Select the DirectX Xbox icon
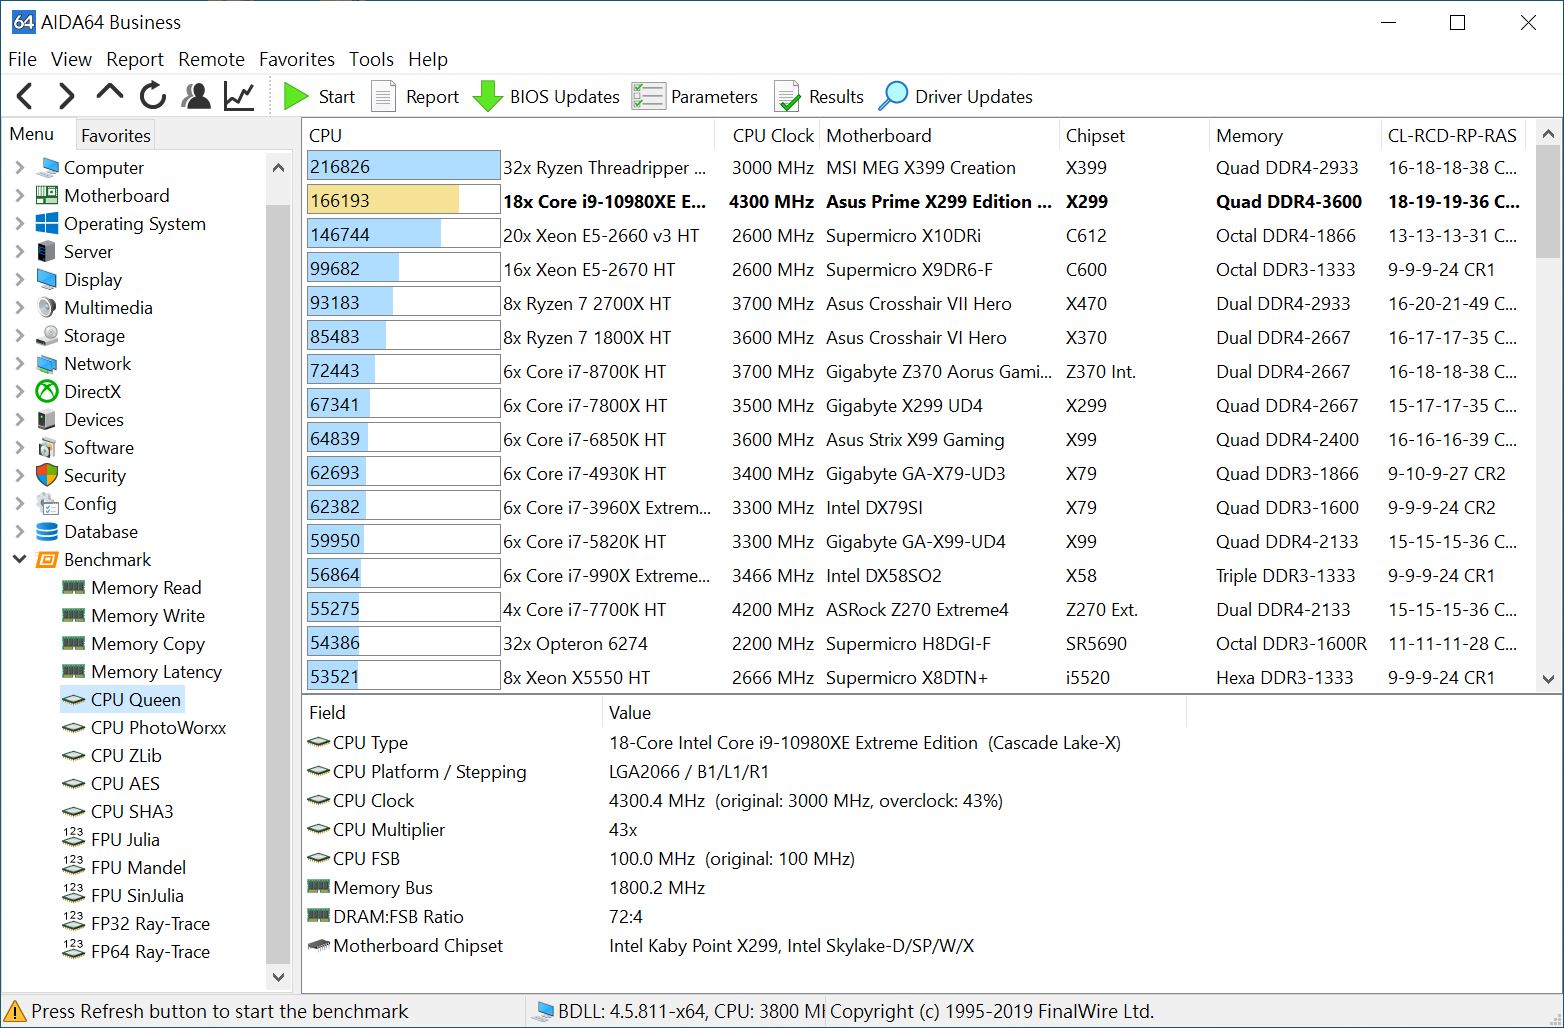This screenshot has height=1028, width=1564. click(47, 391)
